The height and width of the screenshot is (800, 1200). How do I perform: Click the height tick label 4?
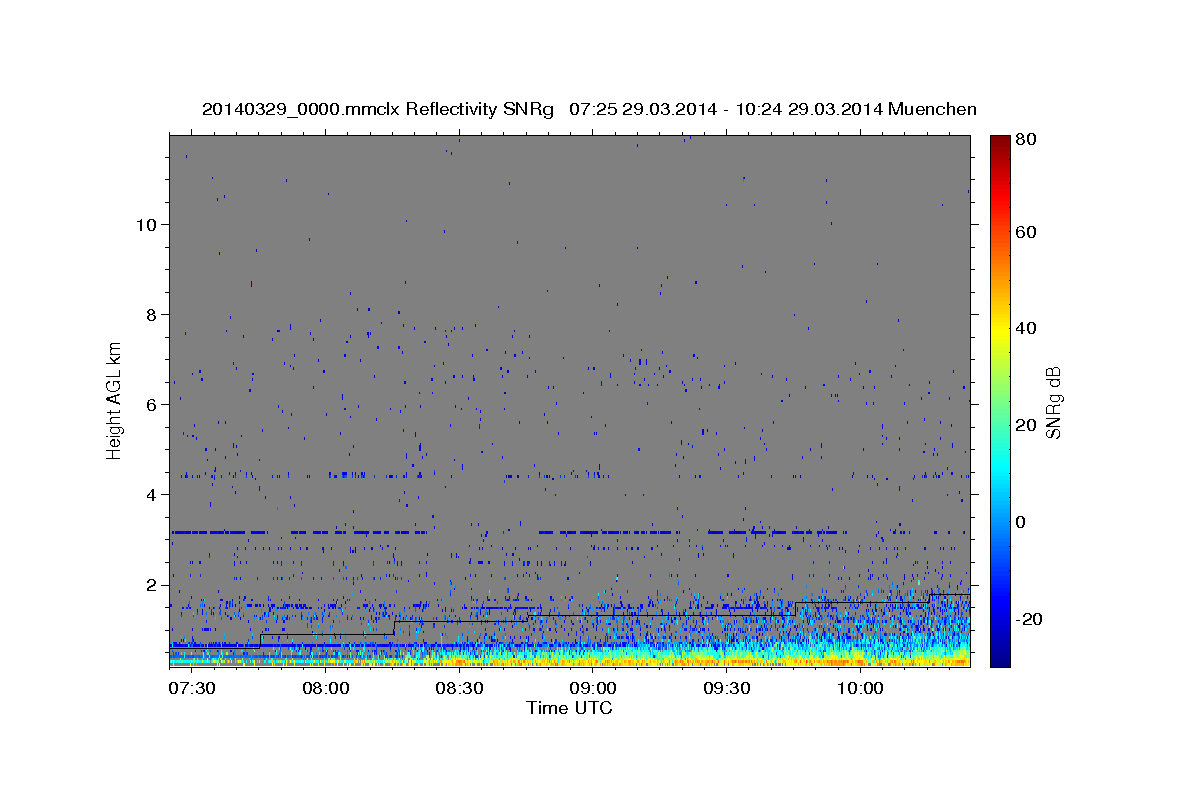[151, 494]
